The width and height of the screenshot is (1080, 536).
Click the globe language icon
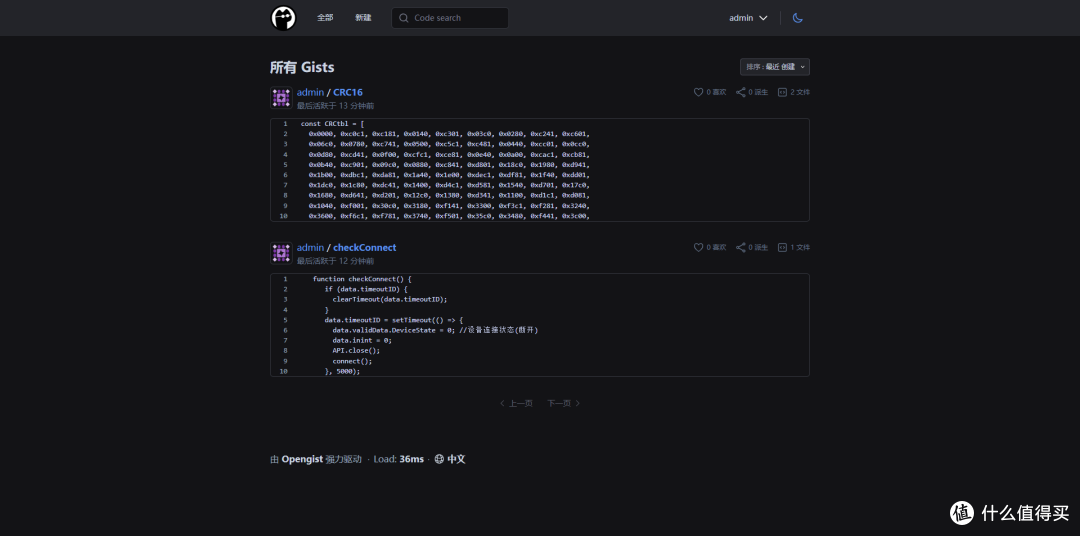coord(439,460)
